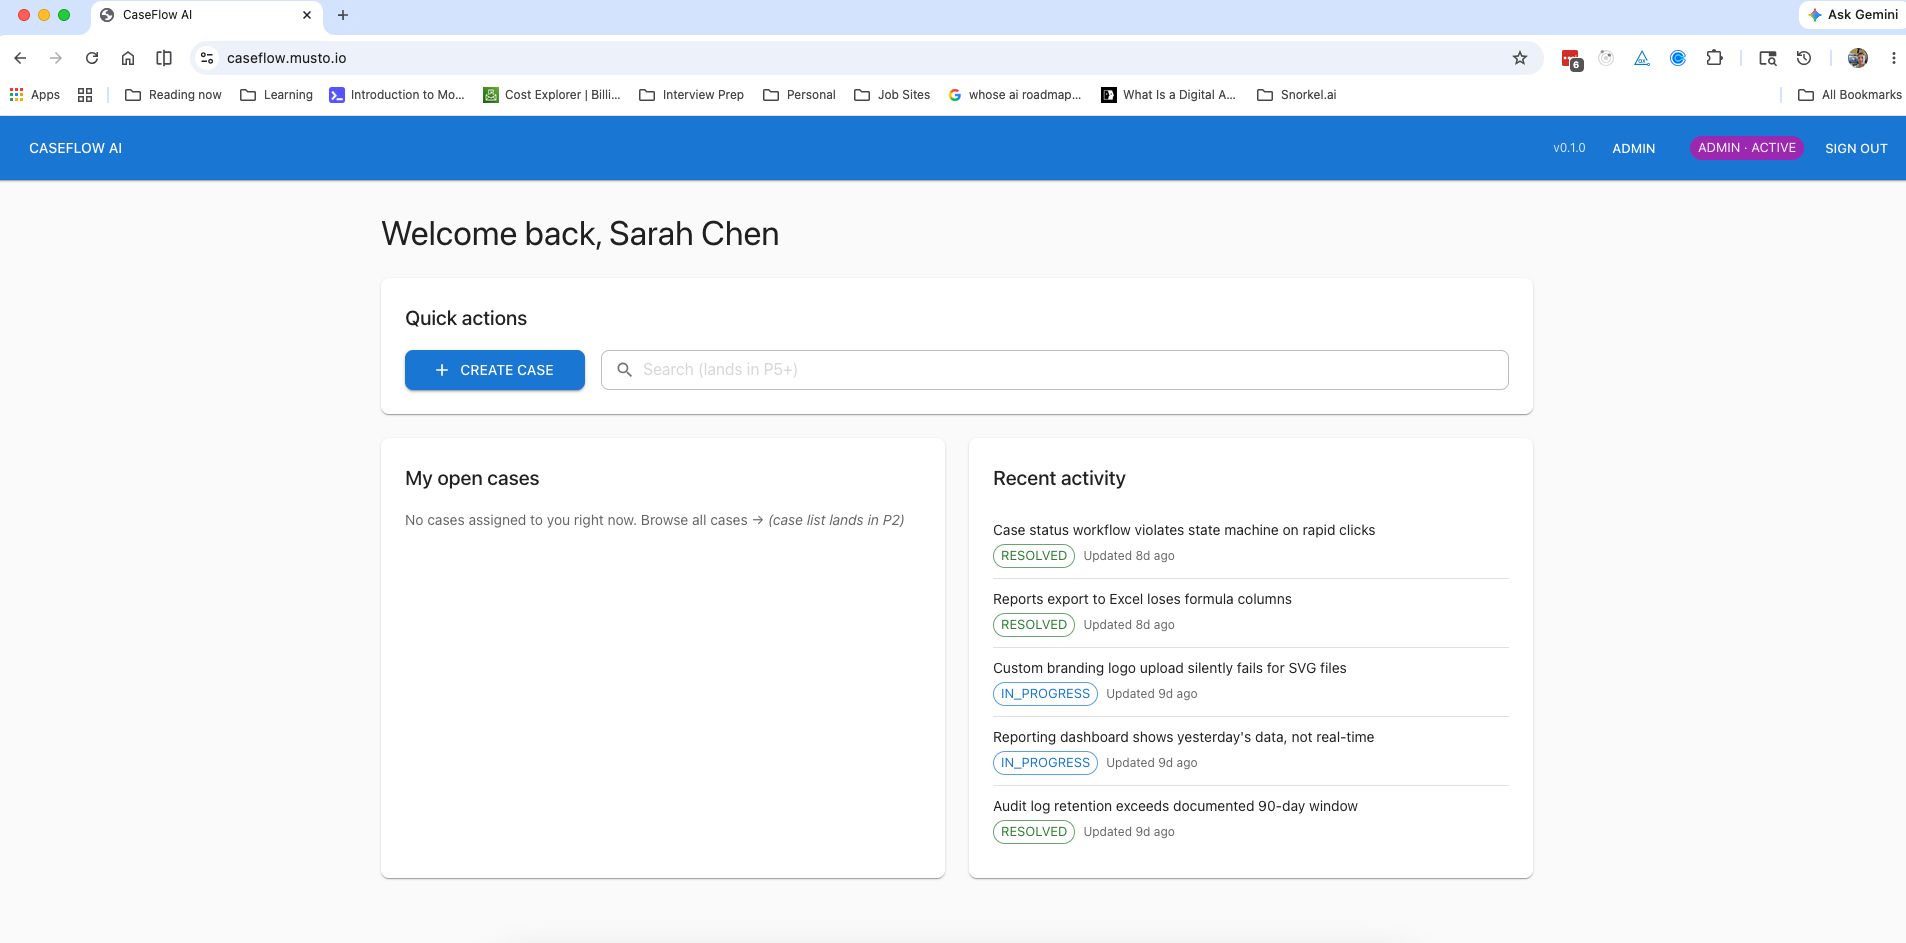The height and width of the screenshot is (943, 1906).
Task: Open the tab search icon
Action: coord(1768,58)
